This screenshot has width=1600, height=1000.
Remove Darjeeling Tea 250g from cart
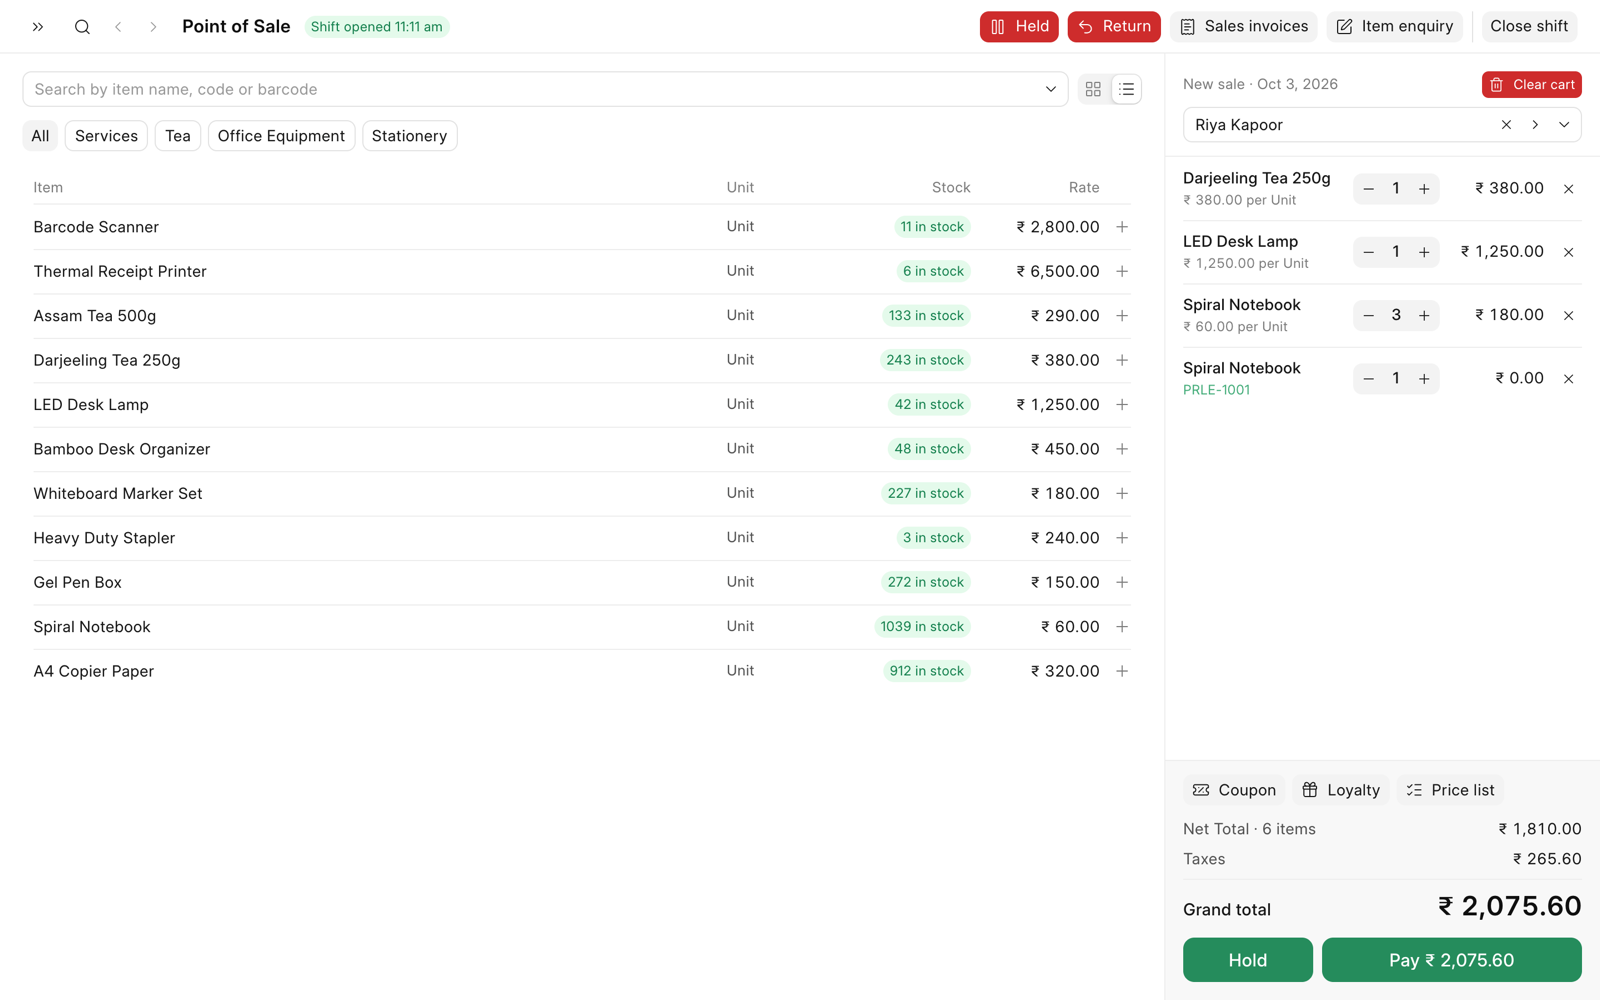coord(1569,189)
